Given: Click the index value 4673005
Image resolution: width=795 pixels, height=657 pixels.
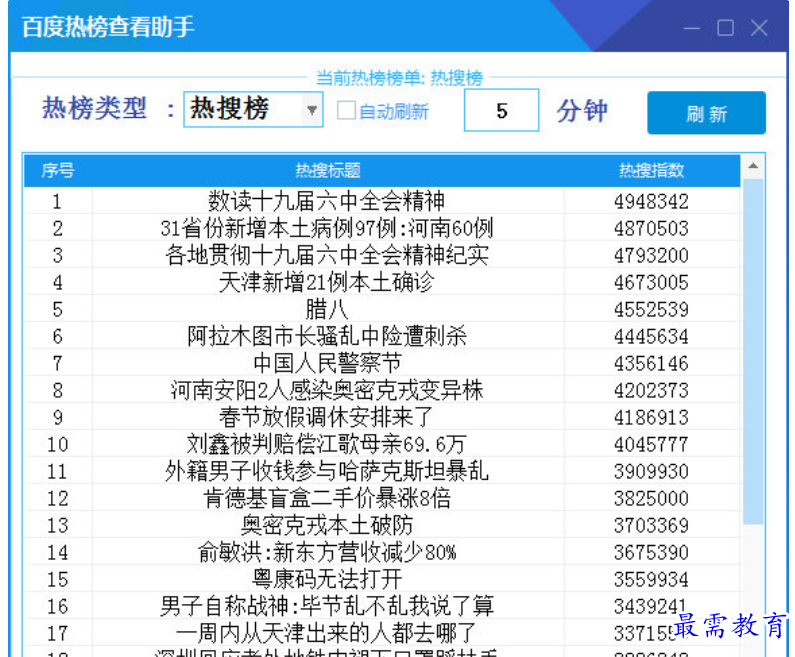Looking at the screenshot, I should 652,282.
